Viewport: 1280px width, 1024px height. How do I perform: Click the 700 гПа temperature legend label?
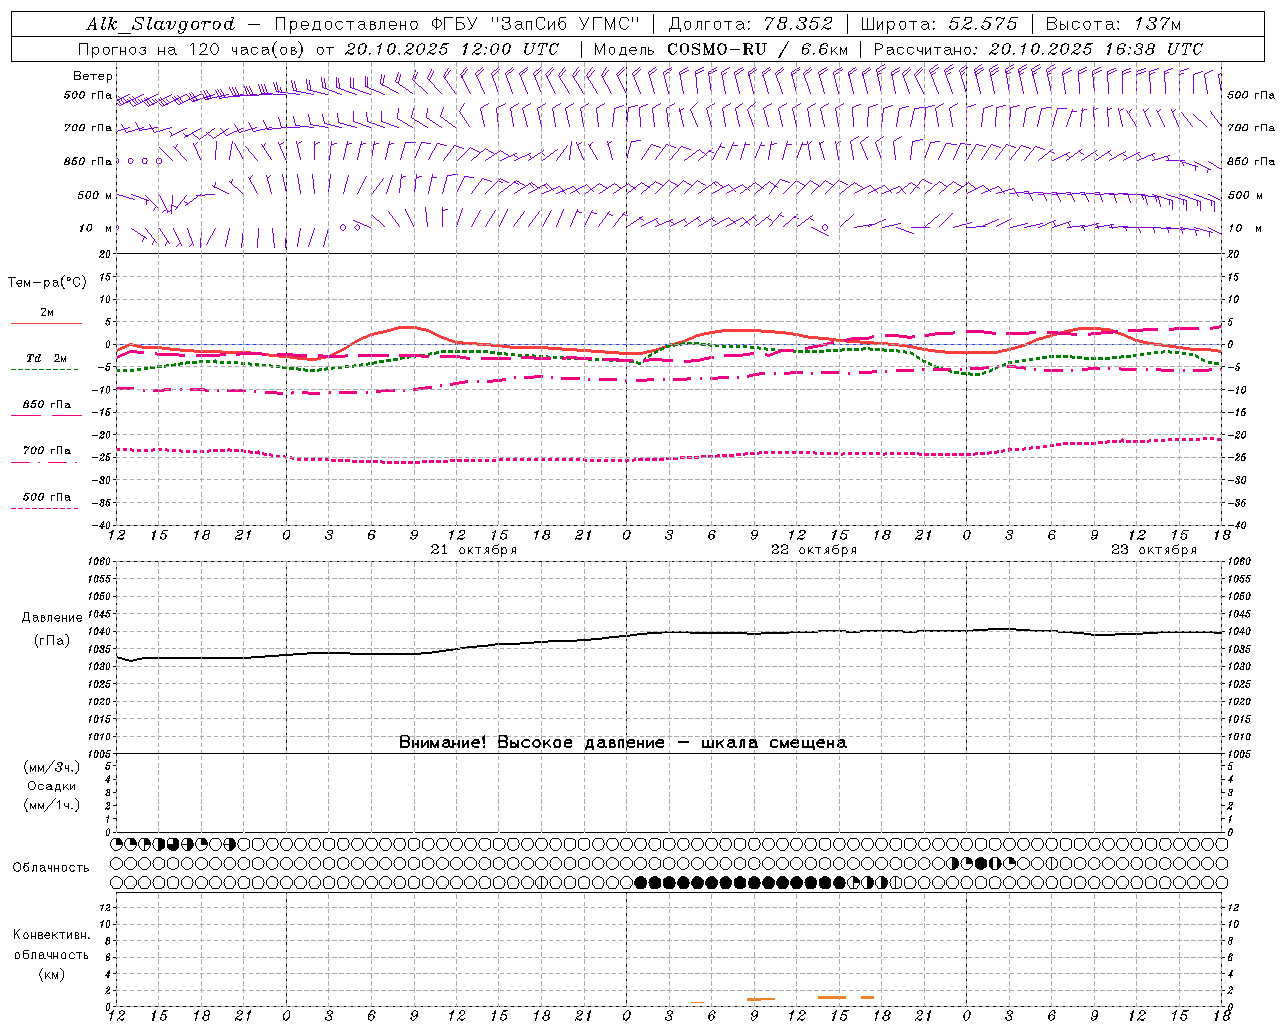tap(47, 451)
